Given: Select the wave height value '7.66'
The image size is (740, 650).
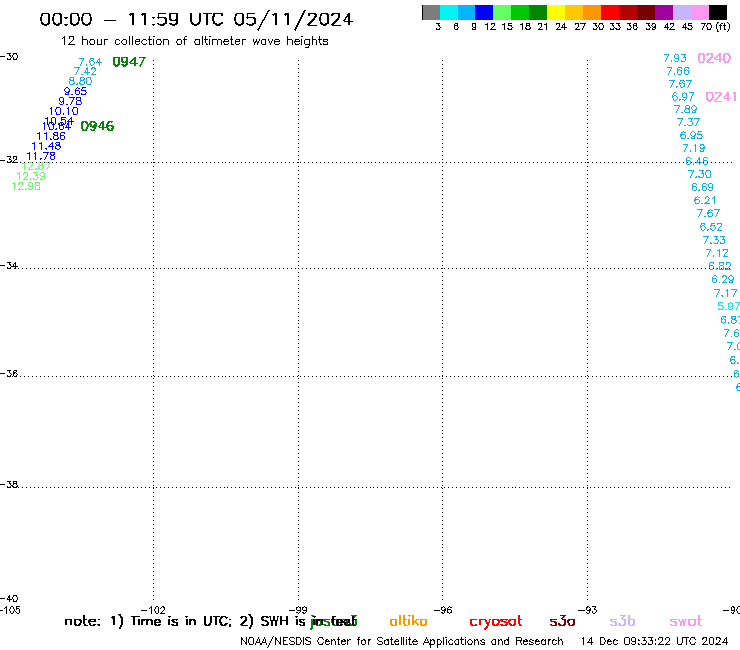Looking at the screenshot, I should click(678, 71).
